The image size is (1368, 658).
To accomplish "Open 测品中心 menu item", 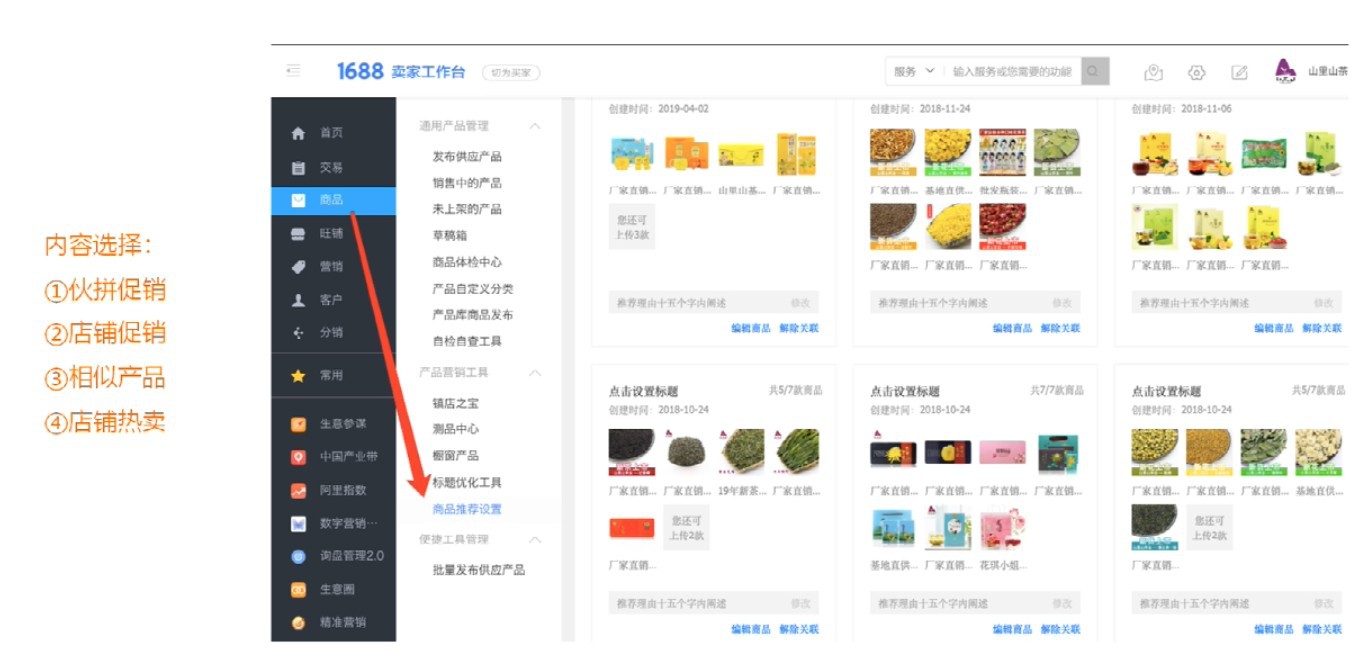I will click(456, 429).
